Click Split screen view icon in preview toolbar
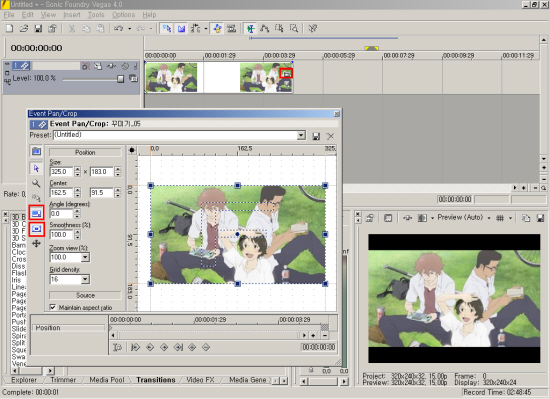 [422, 218]
